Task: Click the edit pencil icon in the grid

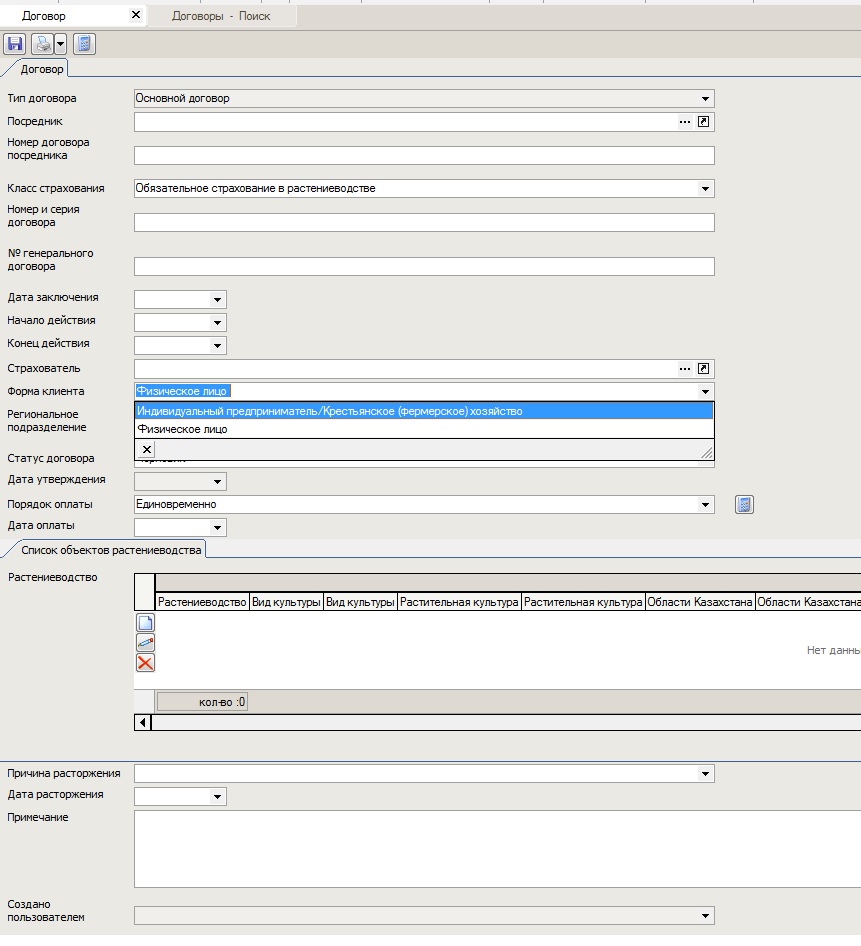Action: [x=145, y=643]
